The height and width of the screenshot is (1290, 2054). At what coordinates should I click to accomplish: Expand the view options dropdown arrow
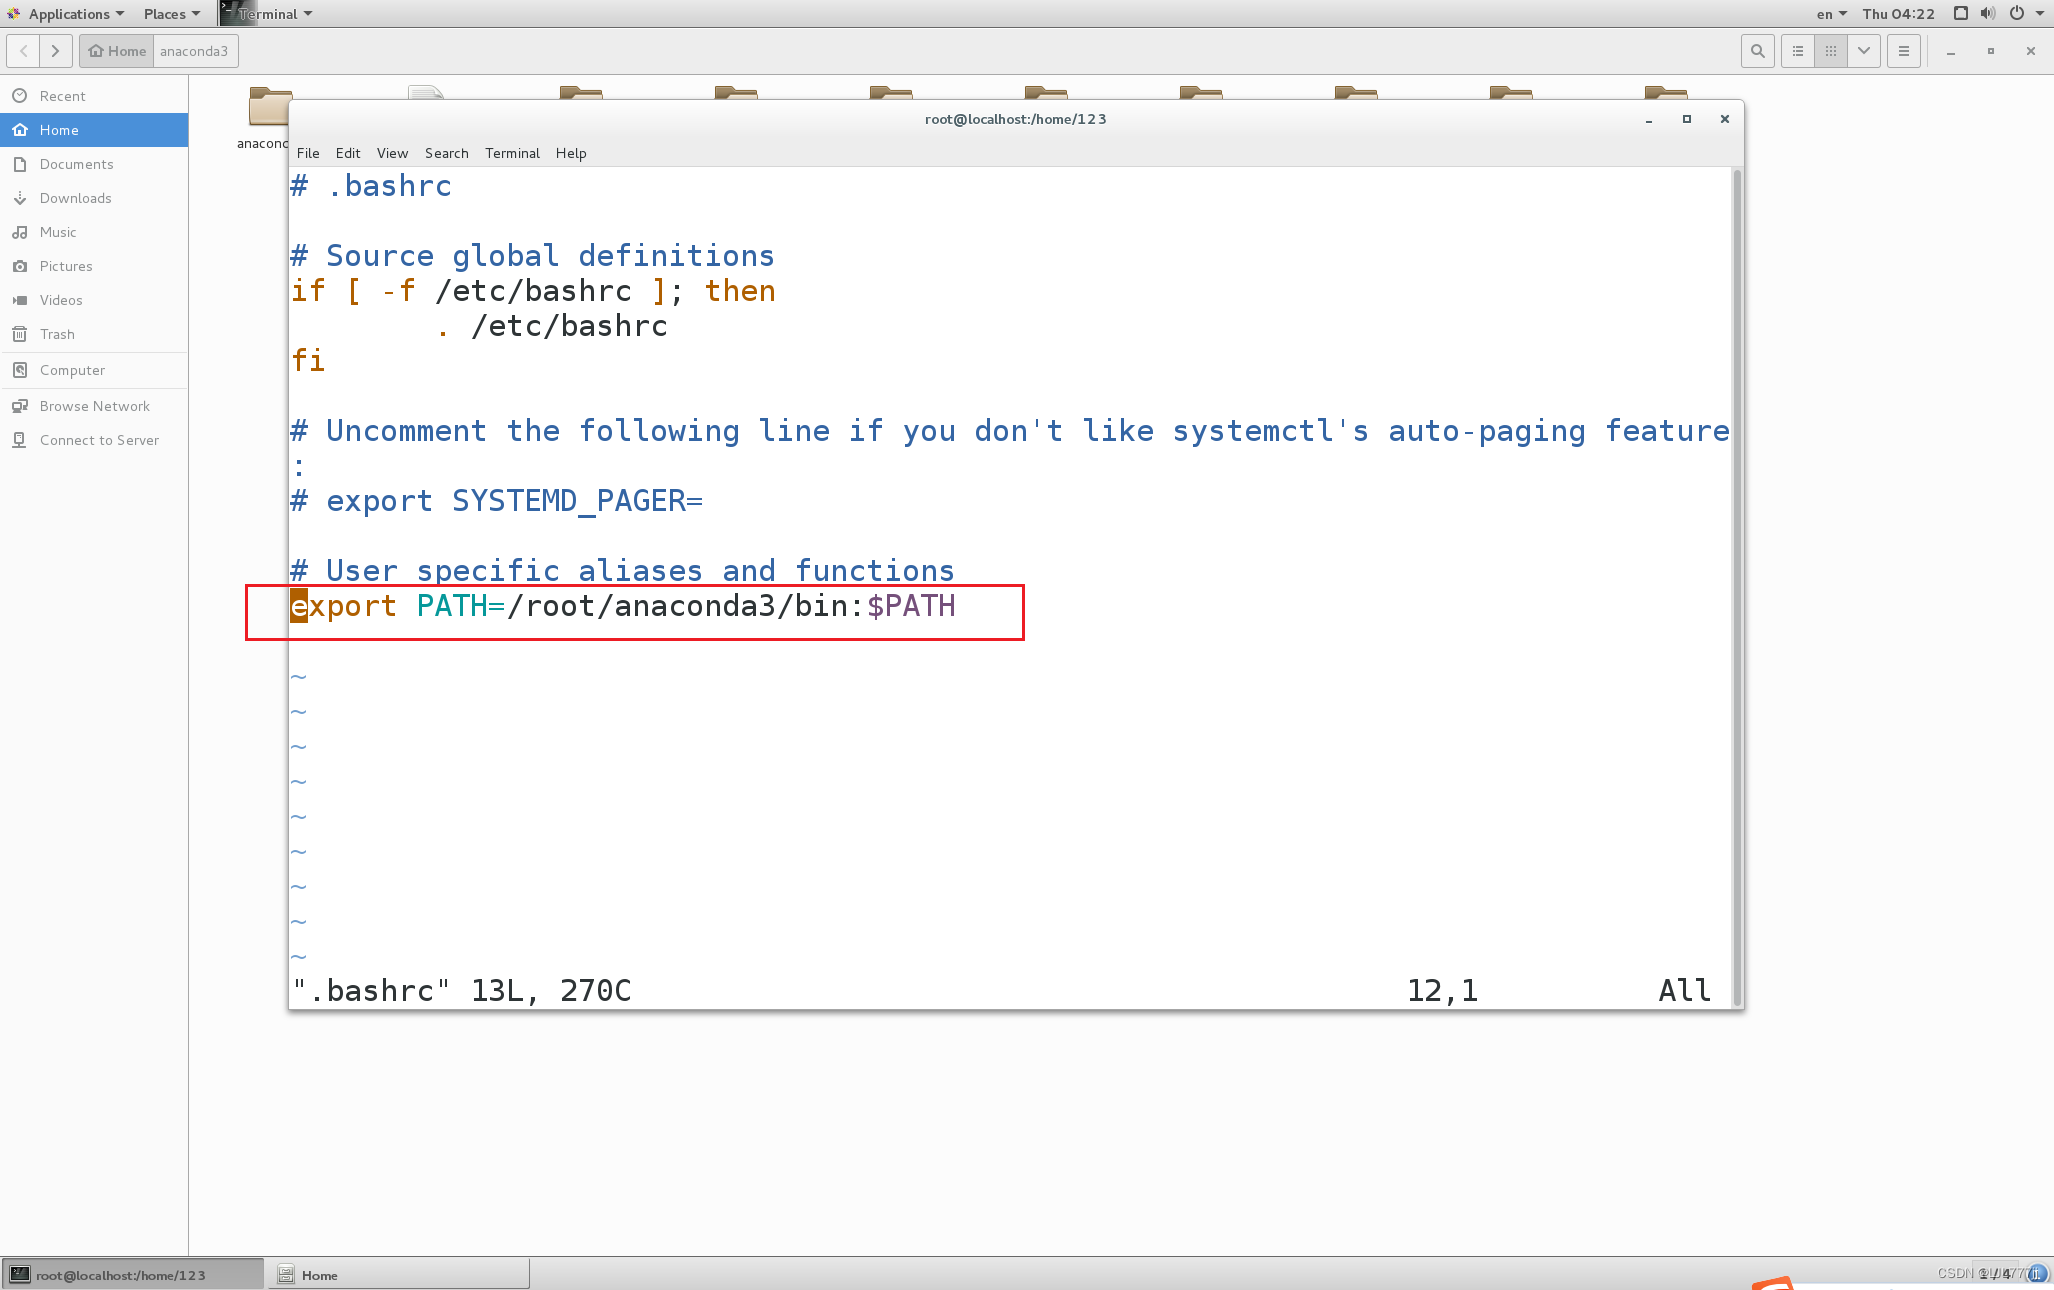coord(1864,51)
